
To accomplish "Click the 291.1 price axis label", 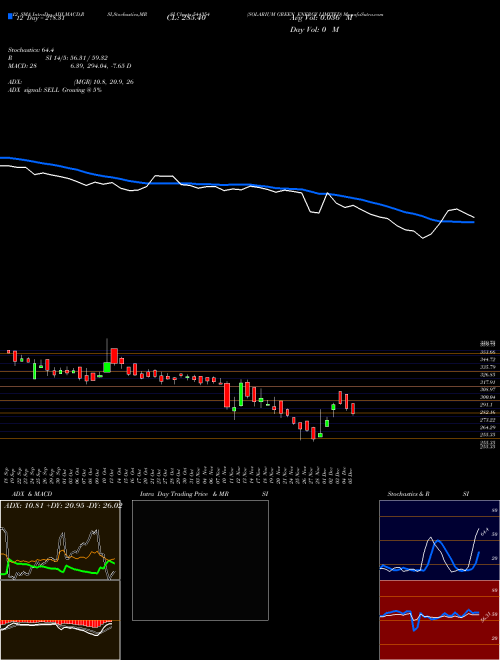I will [x=489, y=405].
